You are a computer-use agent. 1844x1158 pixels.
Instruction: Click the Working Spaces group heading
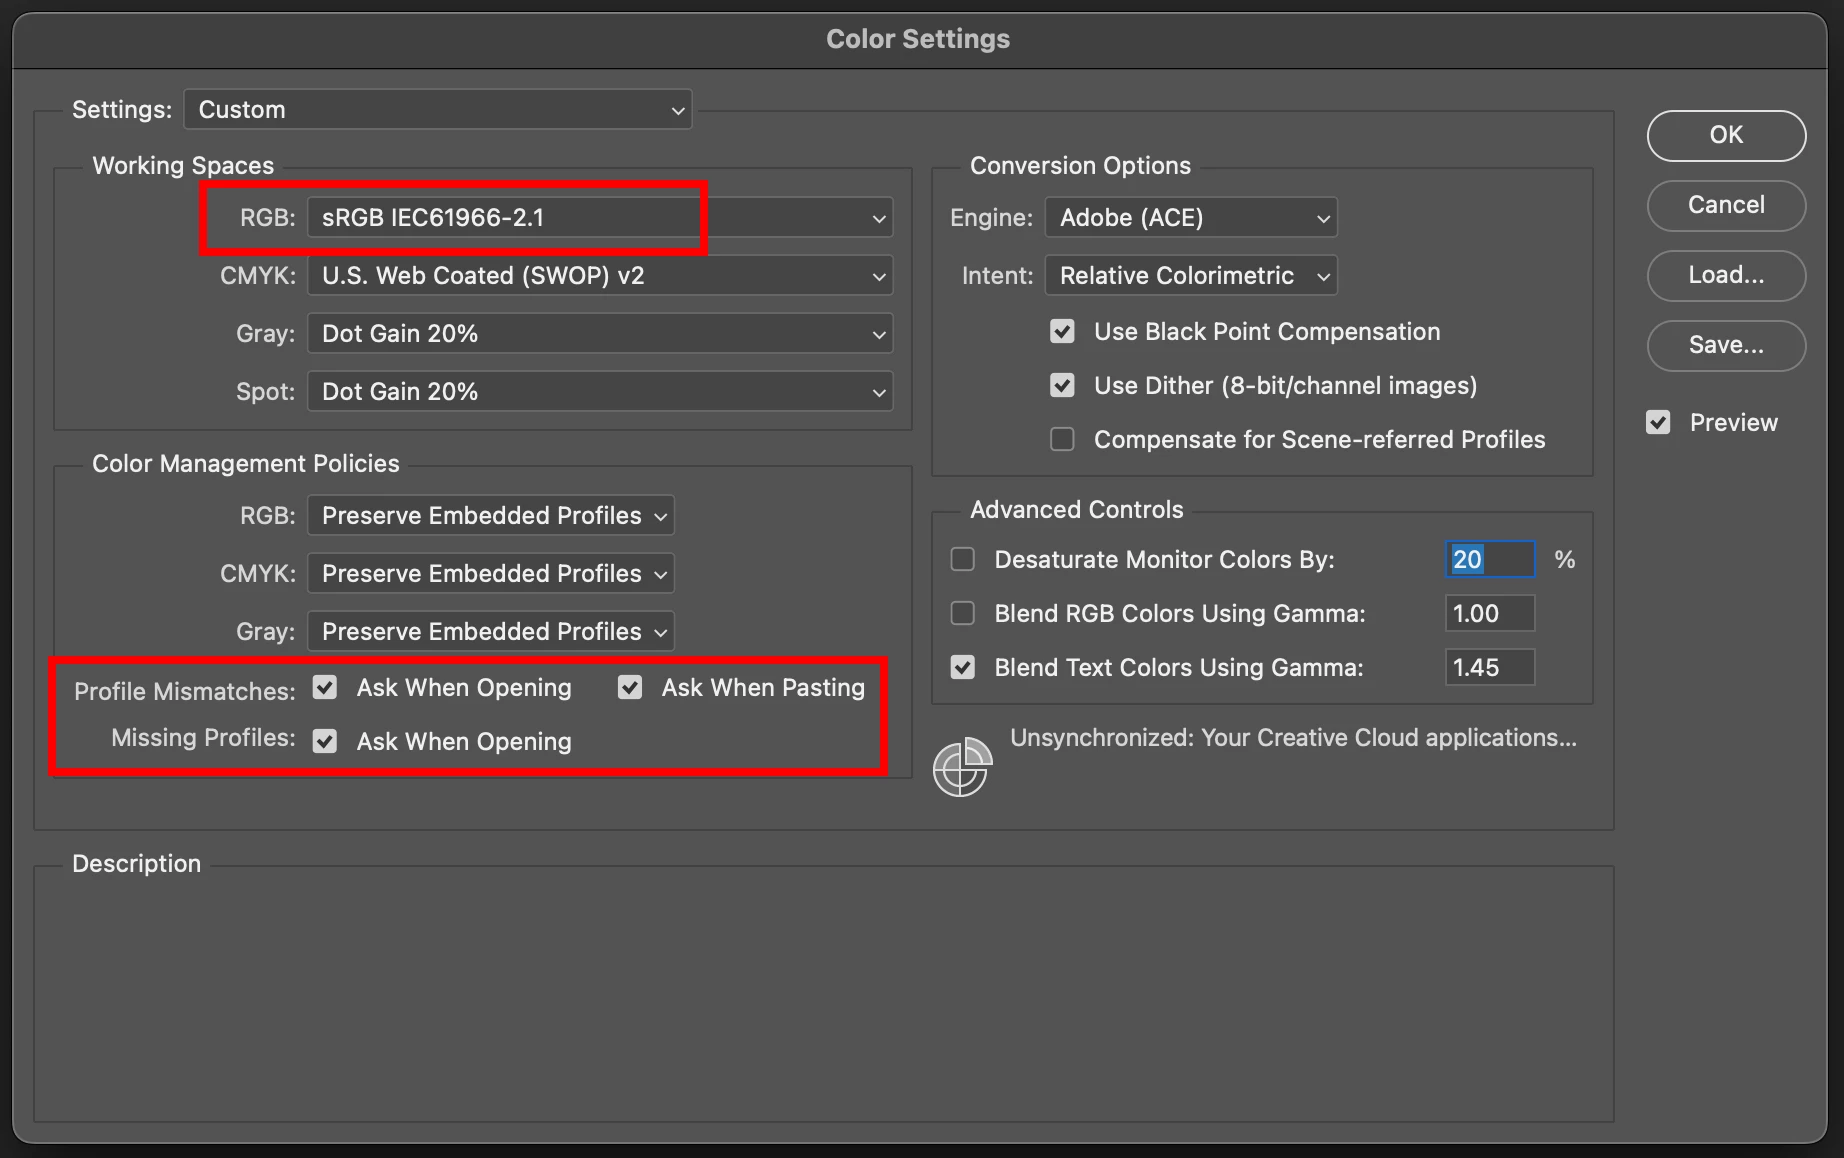183,165
